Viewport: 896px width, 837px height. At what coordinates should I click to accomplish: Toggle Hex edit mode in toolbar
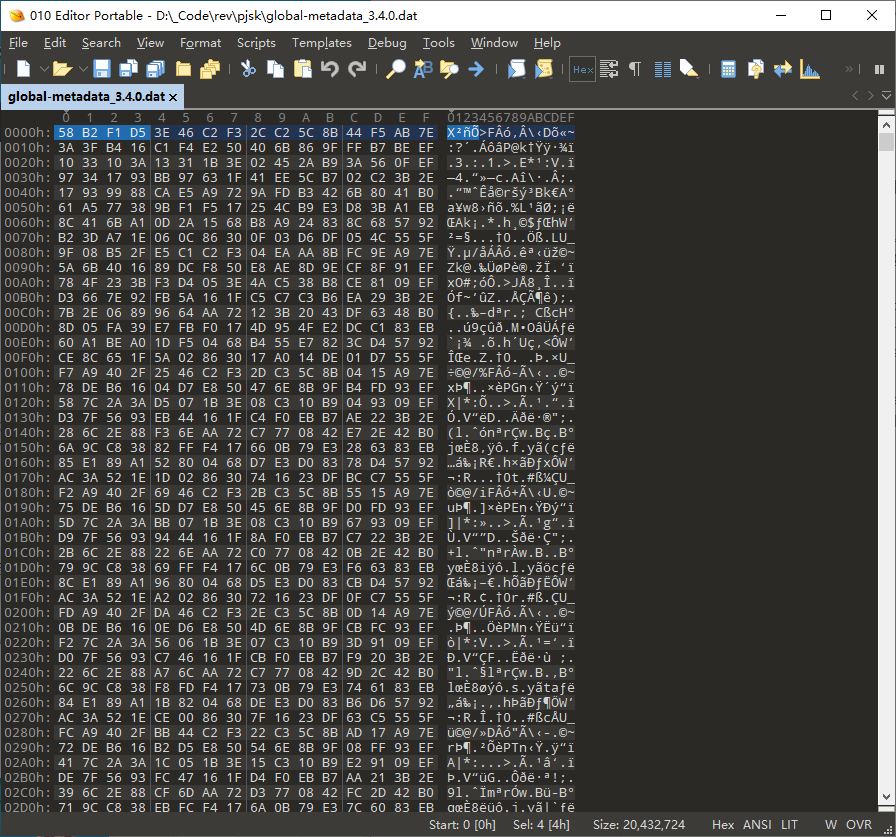[582, 69]
